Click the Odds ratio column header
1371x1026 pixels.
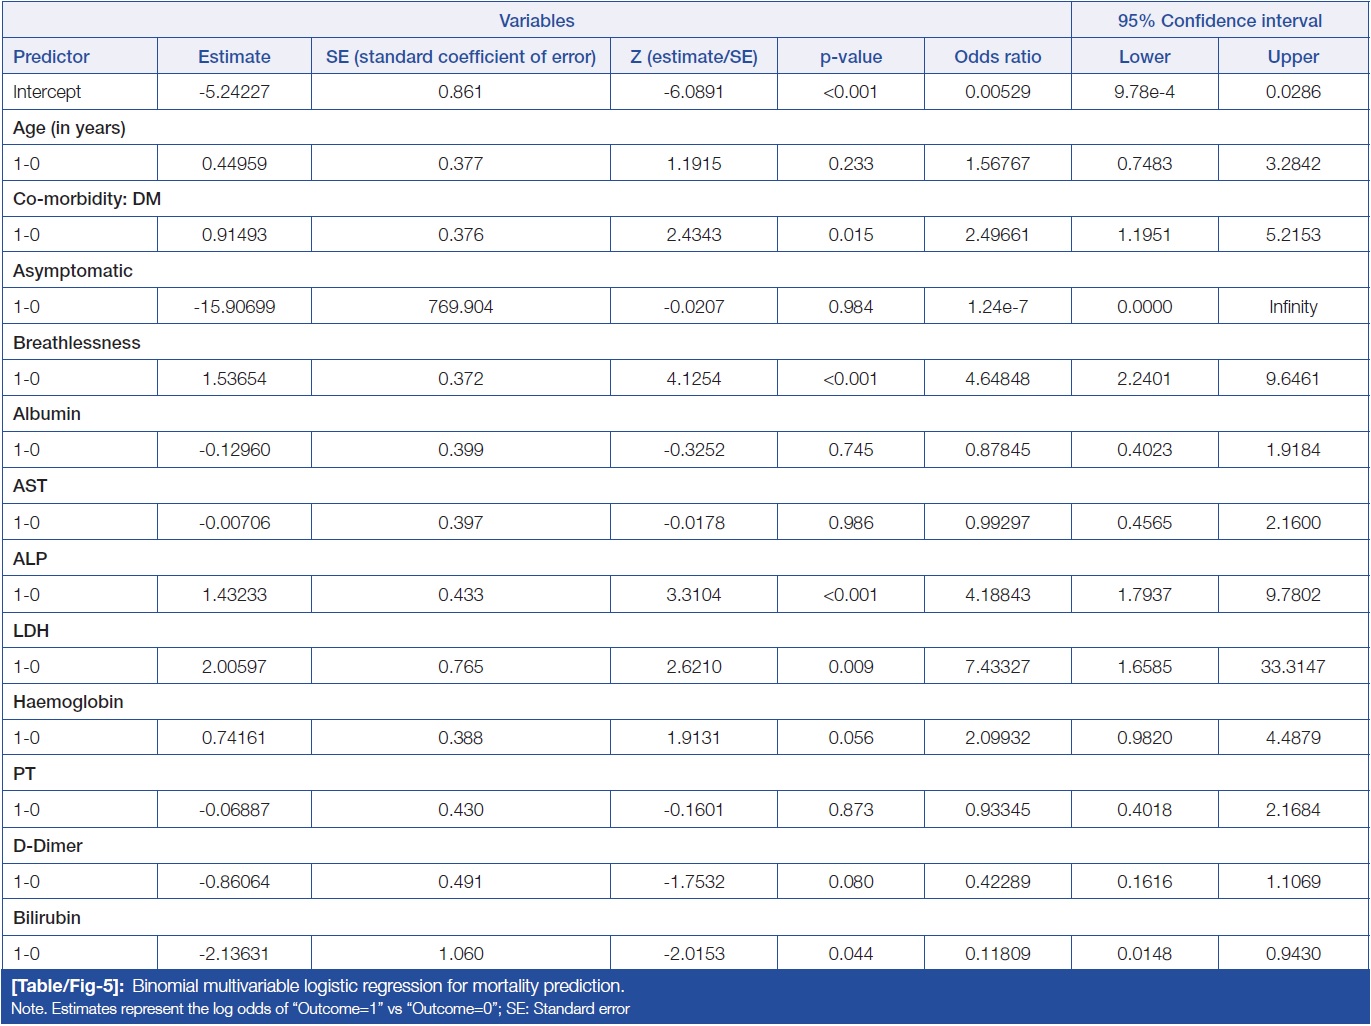997,57
